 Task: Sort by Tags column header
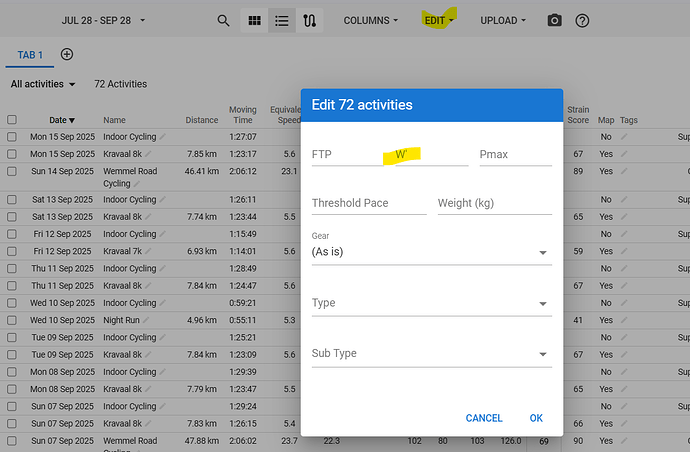tap(628, 120)
